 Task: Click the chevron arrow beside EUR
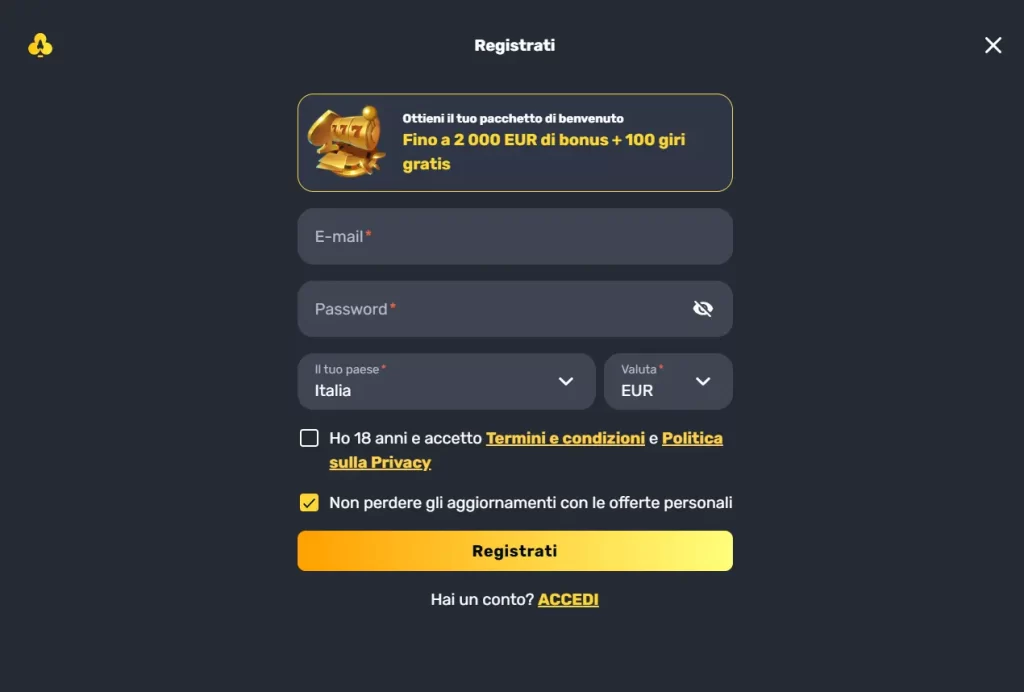click(x=703, y=381)
